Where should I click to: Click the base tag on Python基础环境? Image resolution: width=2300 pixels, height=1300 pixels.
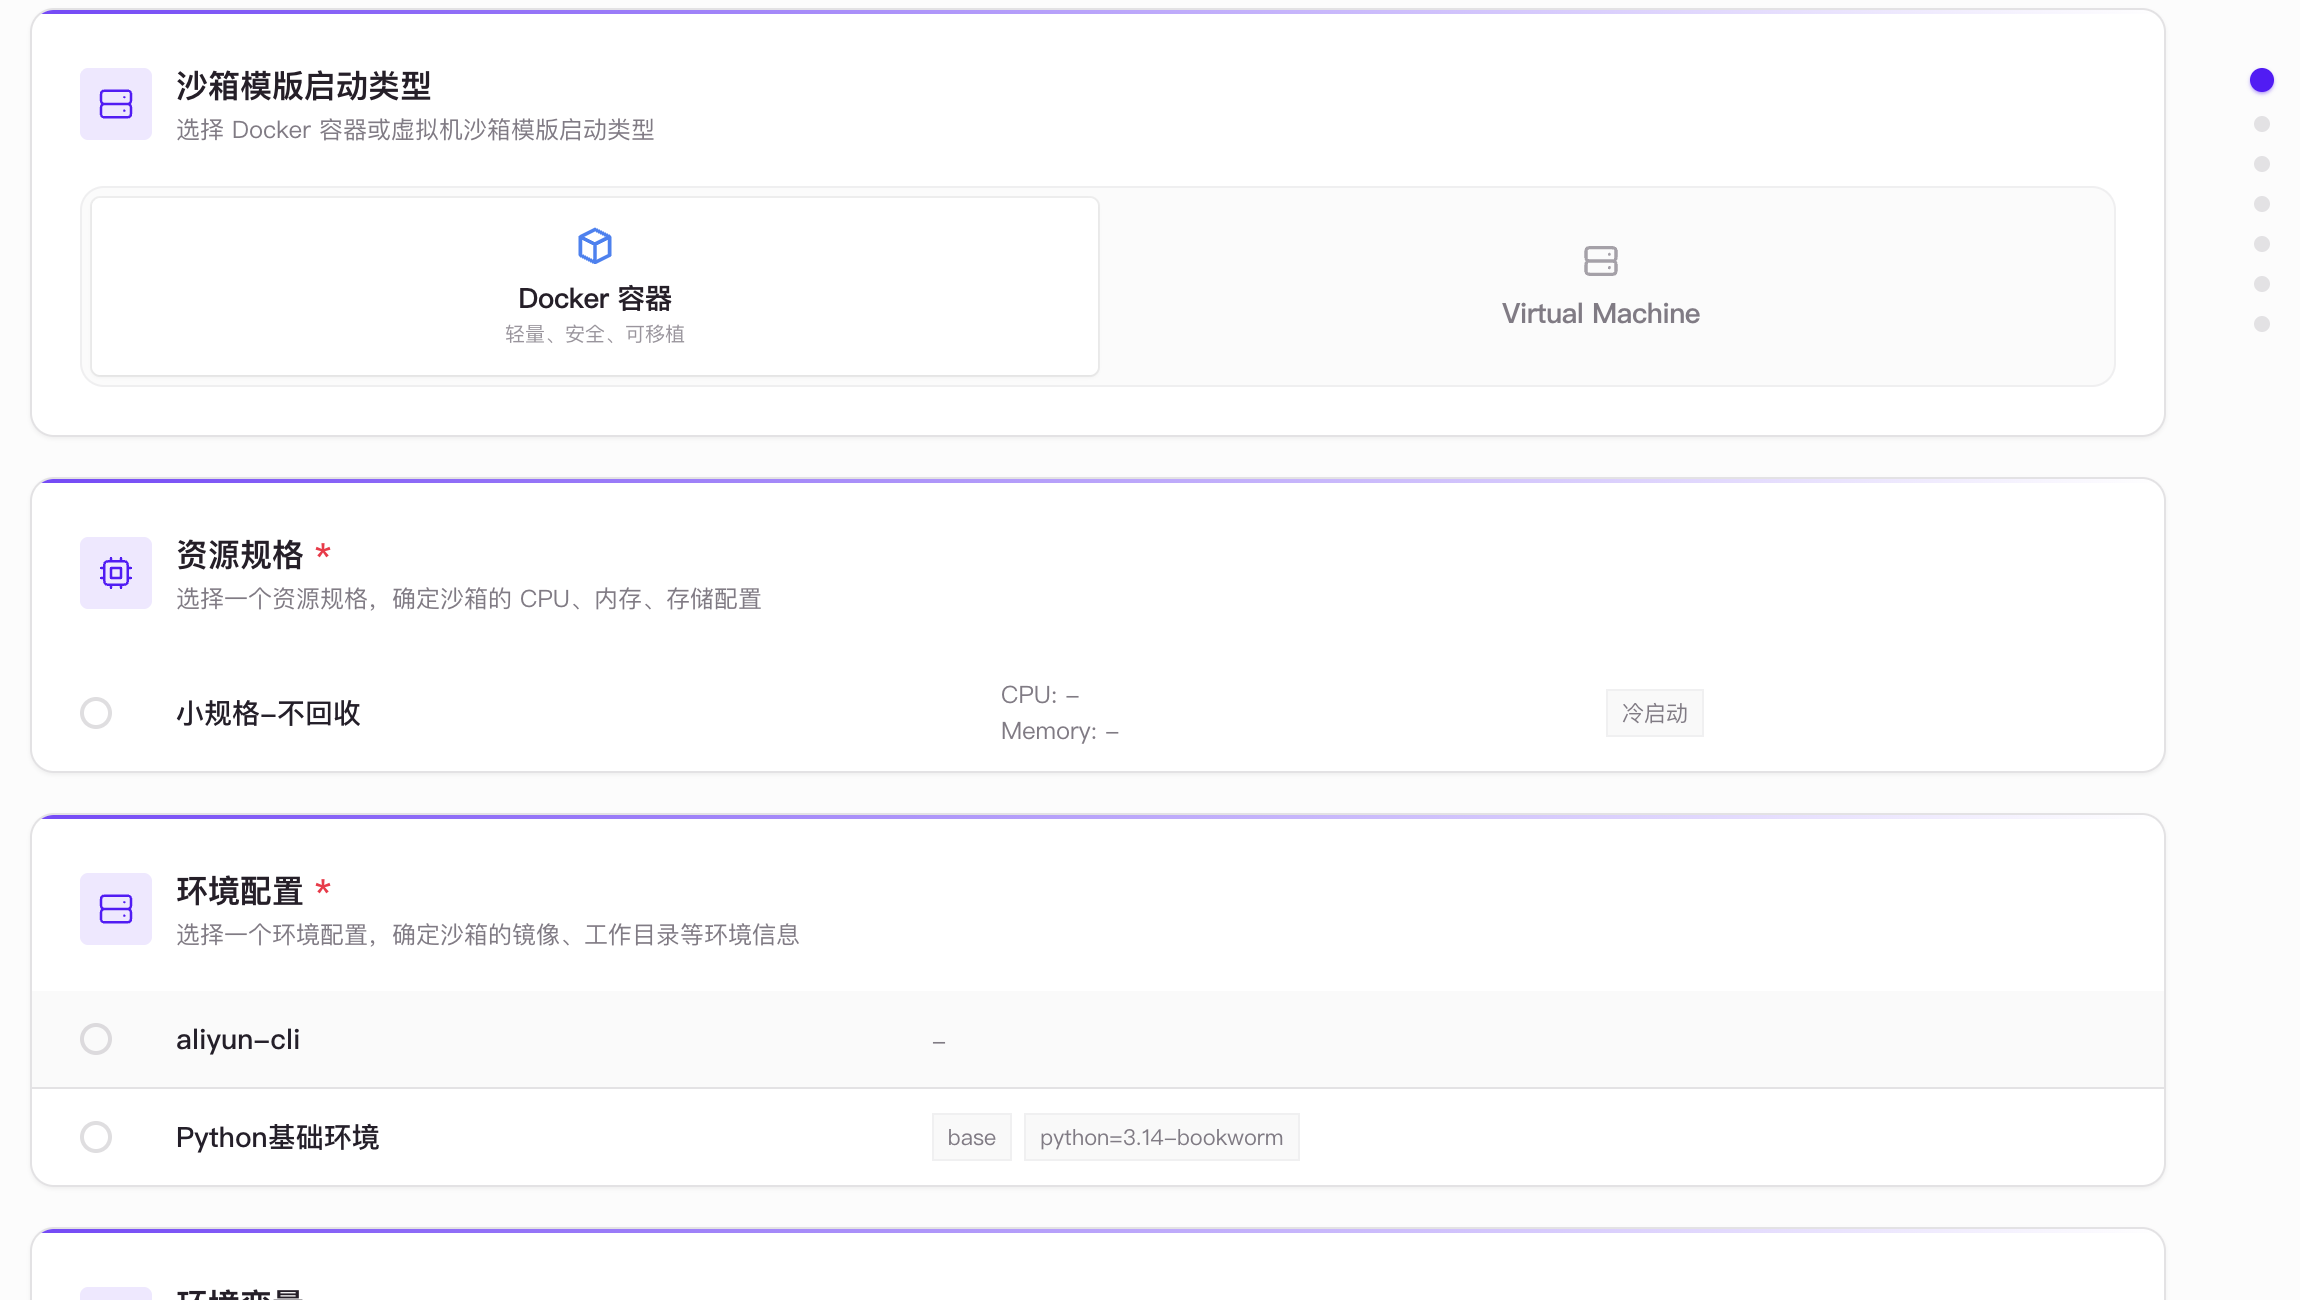click(x=972, y=1137)
